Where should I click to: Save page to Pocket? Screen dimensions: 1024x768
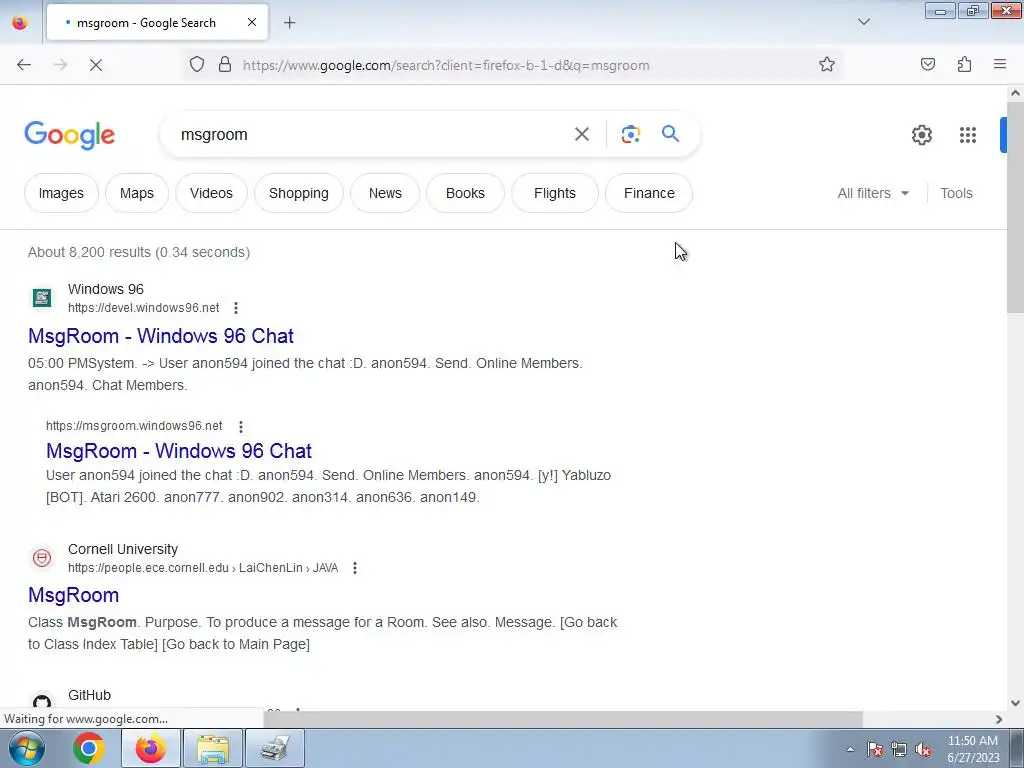pyautogui.click(x=928, y=65)
